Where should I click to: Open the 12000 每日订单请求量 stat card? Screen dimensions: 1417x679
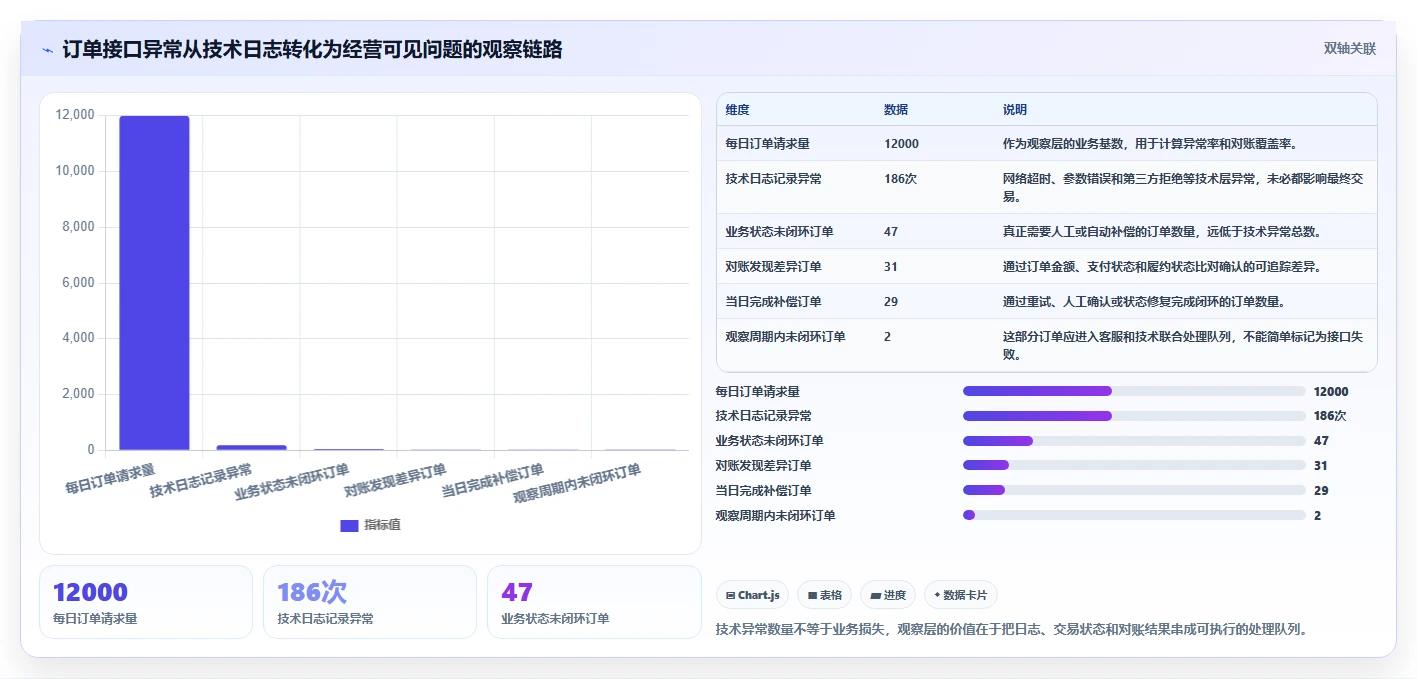pyautogui.click(x=146, y=602)
